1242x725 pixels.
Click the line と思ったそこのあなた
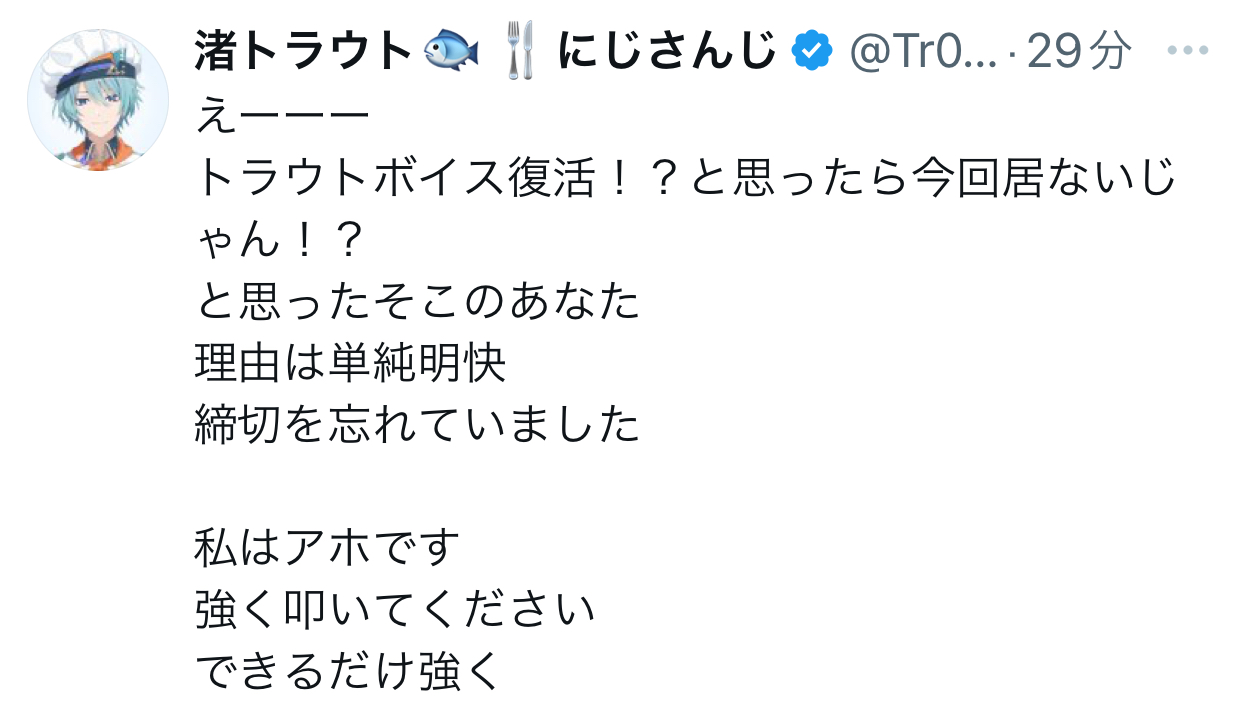[418, 303]
